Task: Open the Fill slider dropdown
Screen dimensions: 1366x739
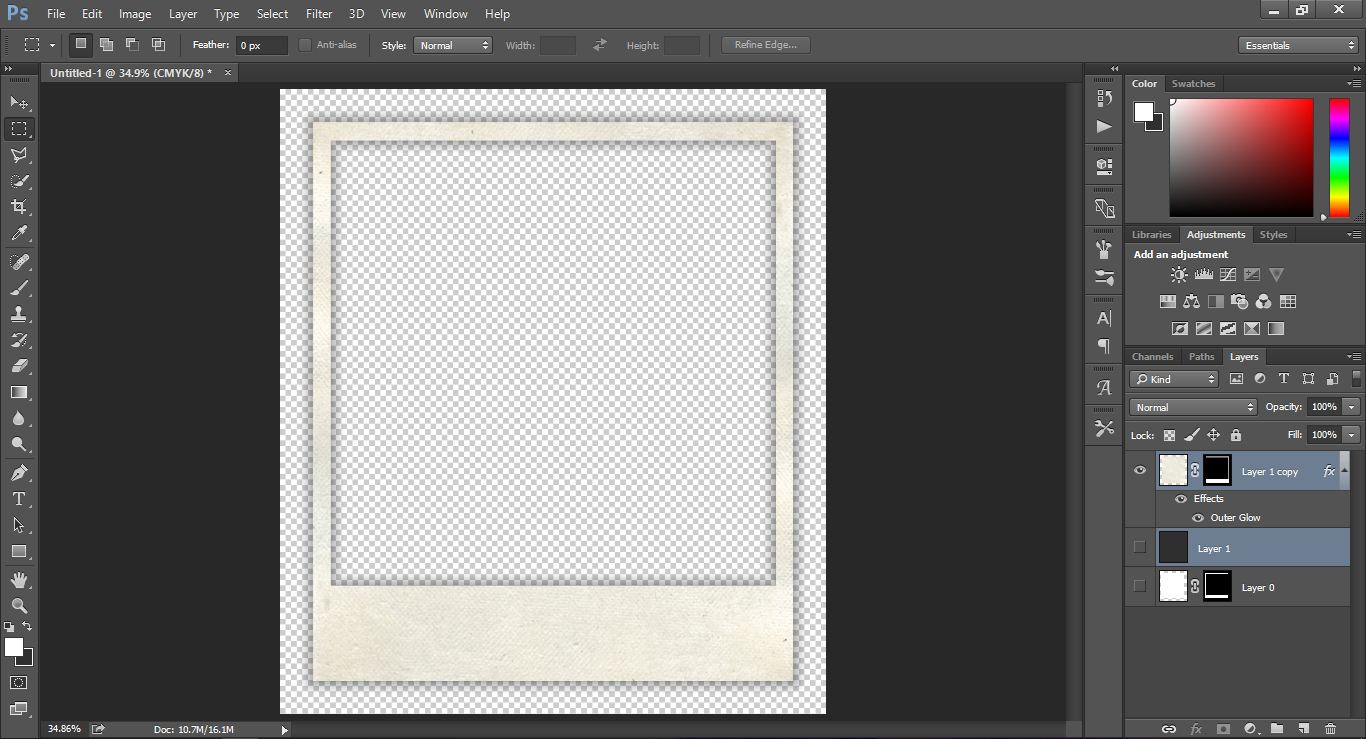Action: click(x=1352, y=435)
